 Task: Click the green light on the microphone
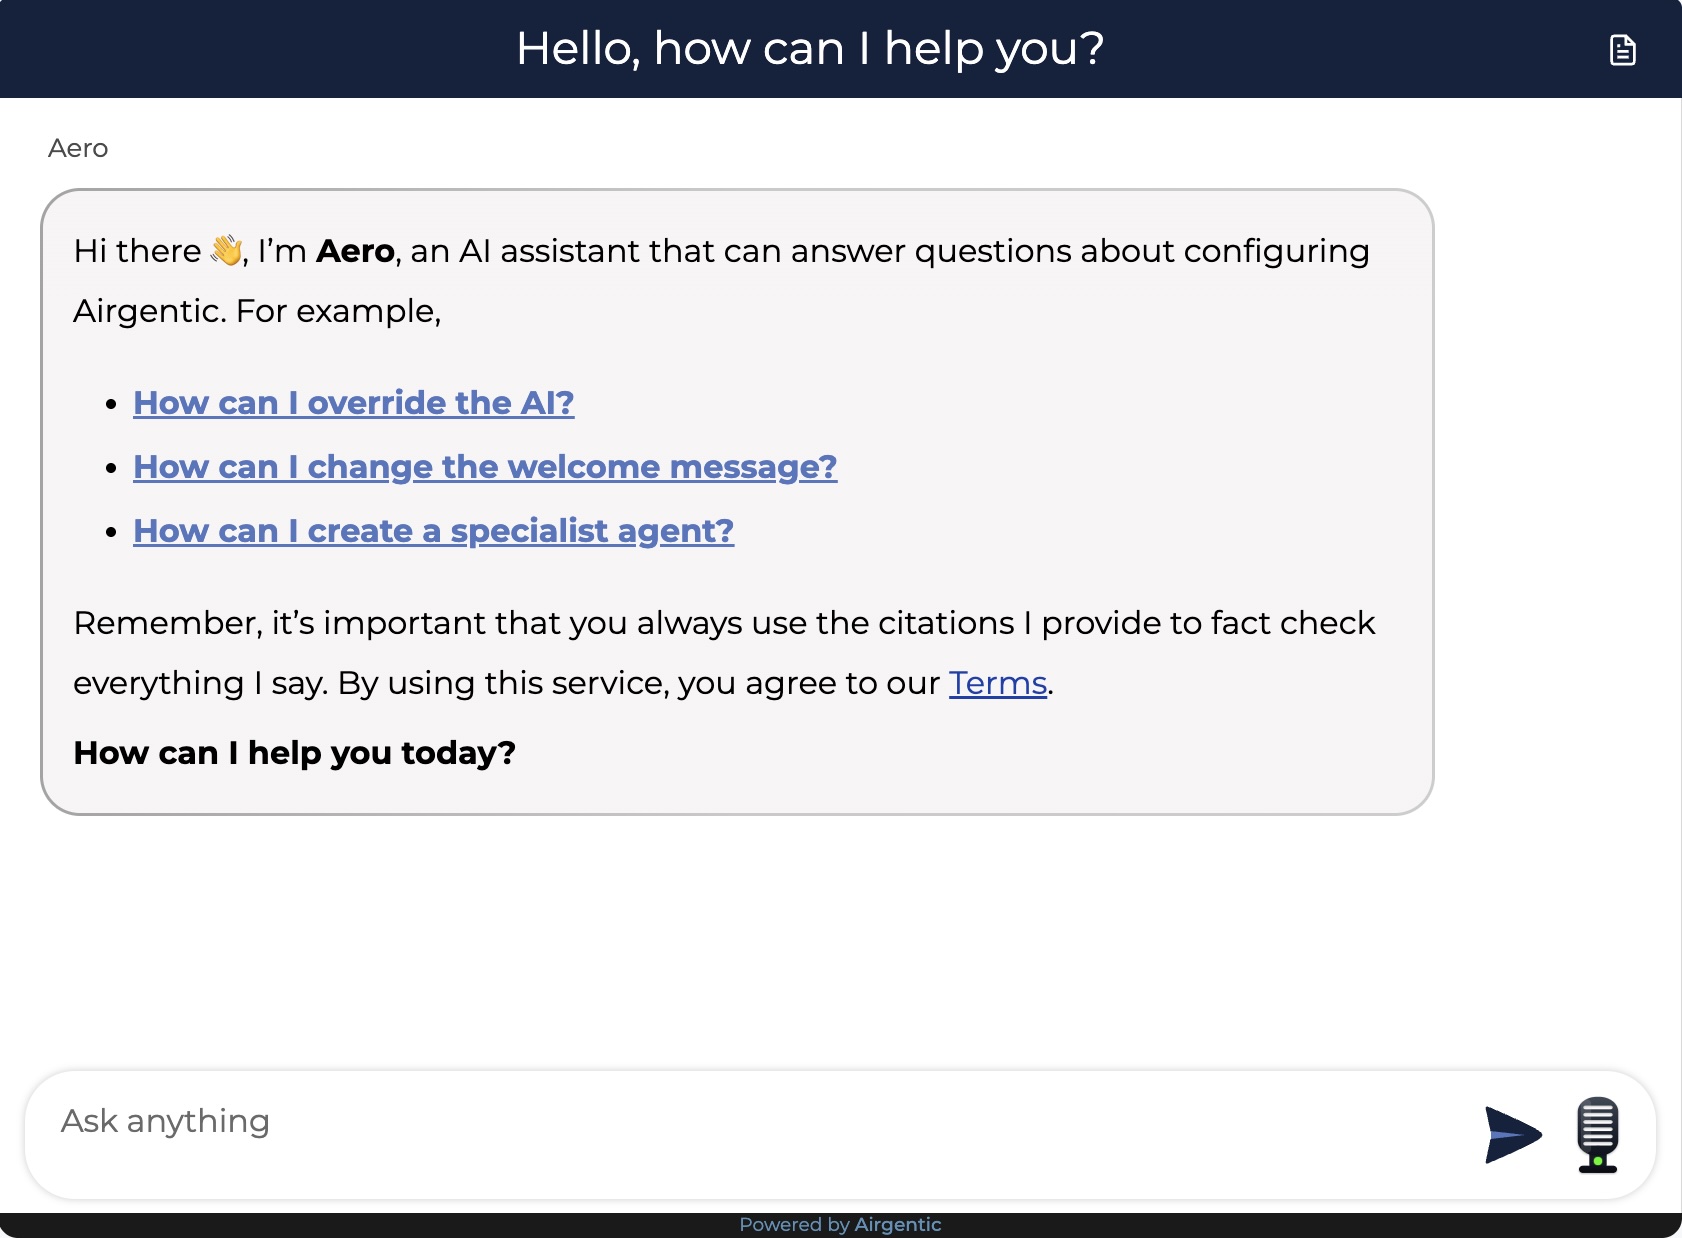(x=1598, y=1161)
